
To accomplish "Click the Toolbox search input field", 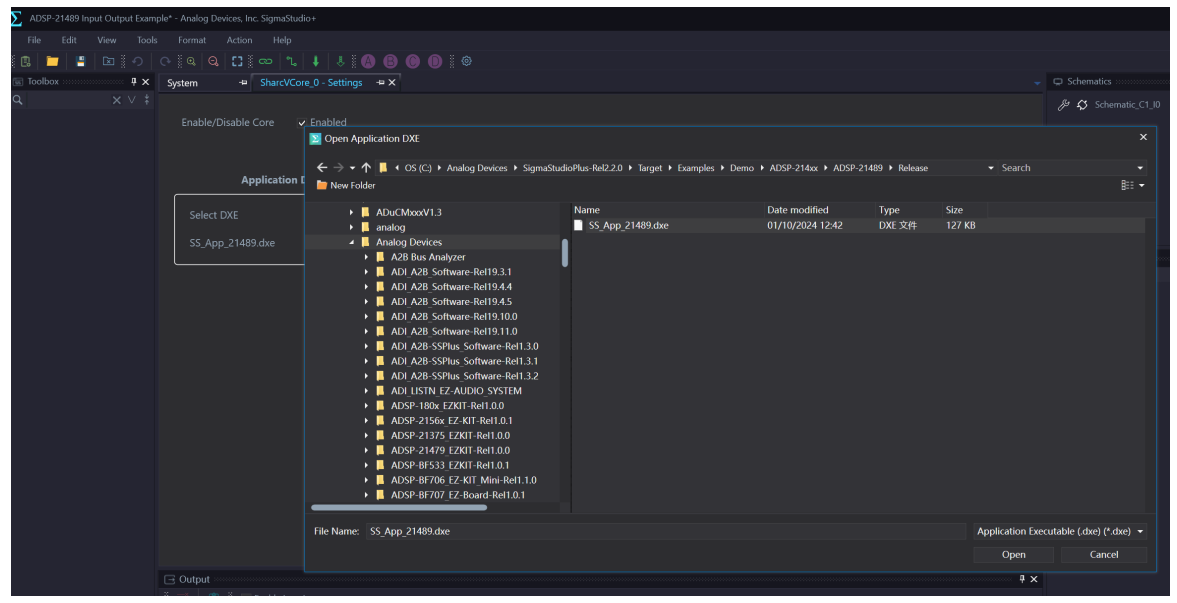I will pyautogui.click(x=68, y=100).
